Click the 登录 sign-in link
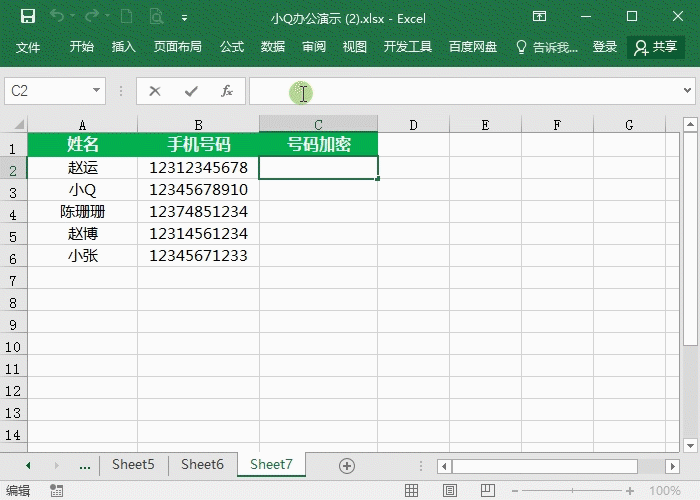The height and width of the screenshot is (500, 700). (x=604, y=46)
